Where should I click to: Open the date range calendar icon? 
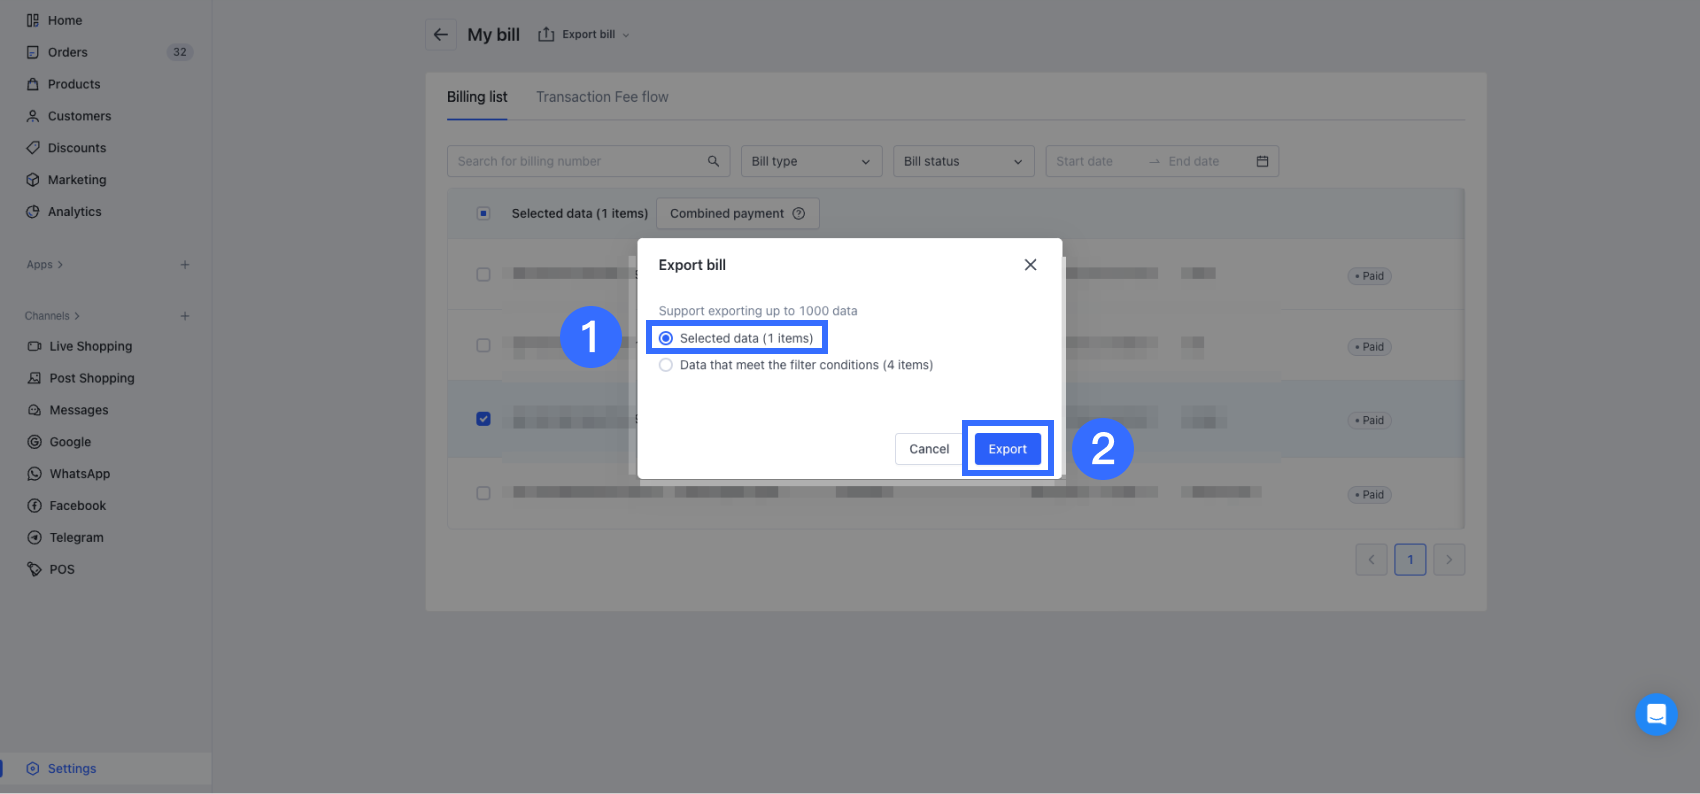pyautogui.click(x=1262, y=161)
